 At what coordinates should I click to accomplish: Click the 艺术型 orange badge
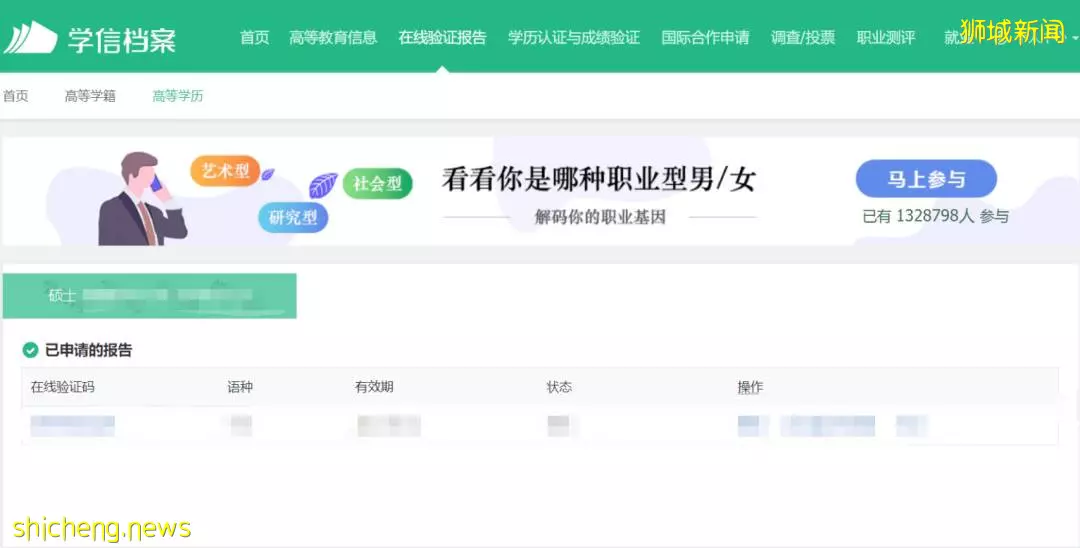tap(225, 171)
